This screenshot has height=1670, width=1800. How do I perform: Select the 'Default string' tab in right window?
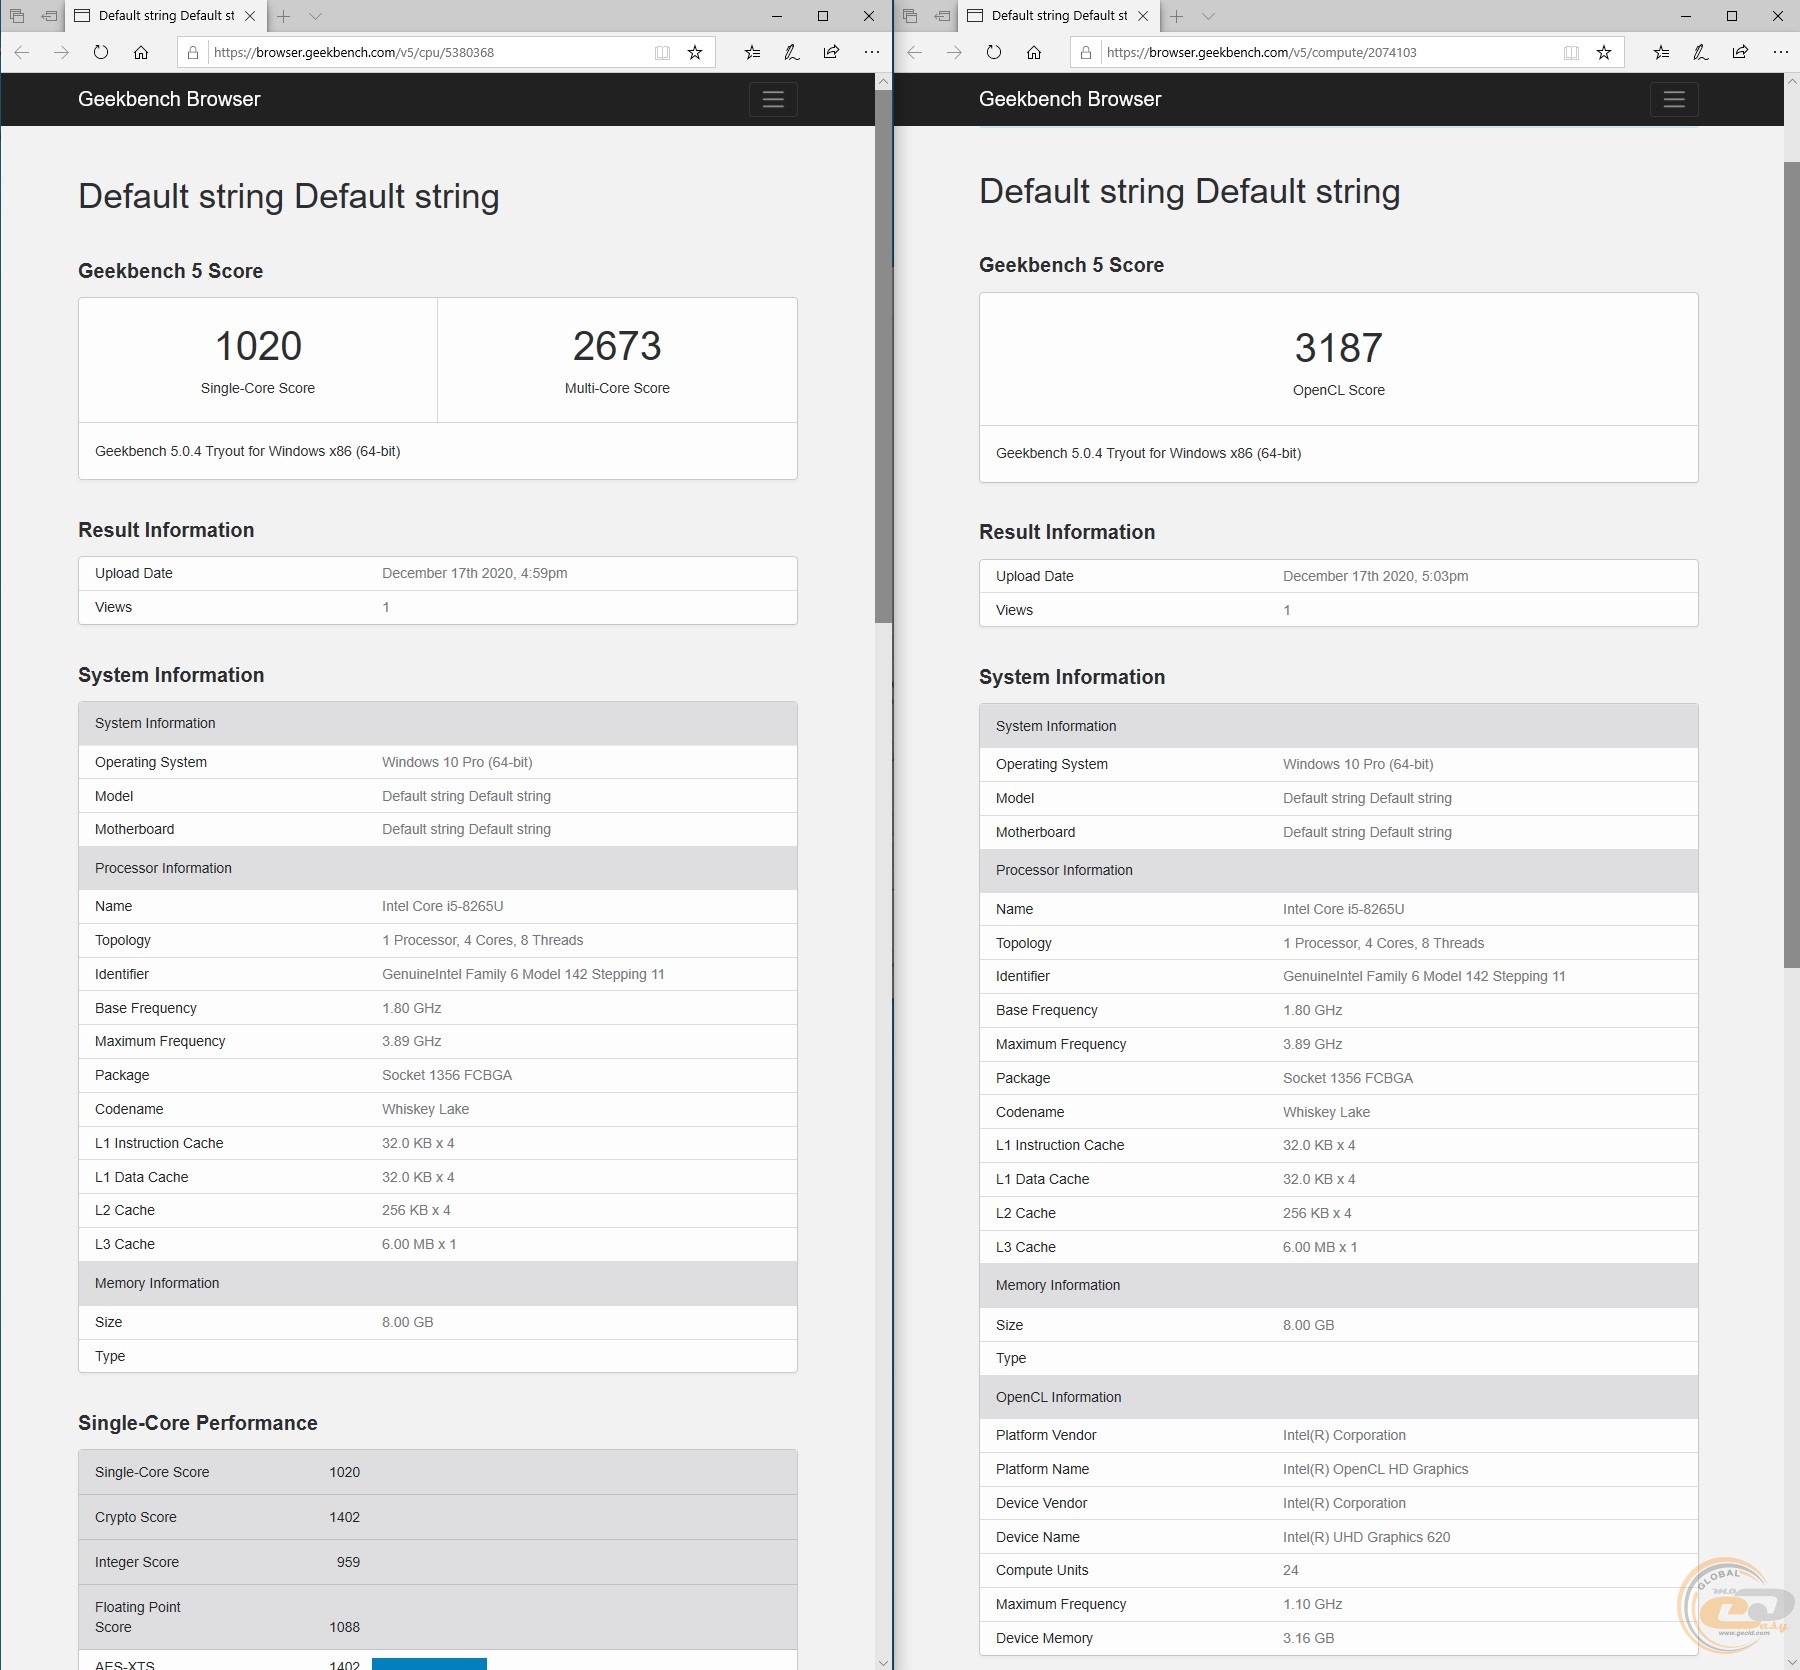(x=1057, y=16)
